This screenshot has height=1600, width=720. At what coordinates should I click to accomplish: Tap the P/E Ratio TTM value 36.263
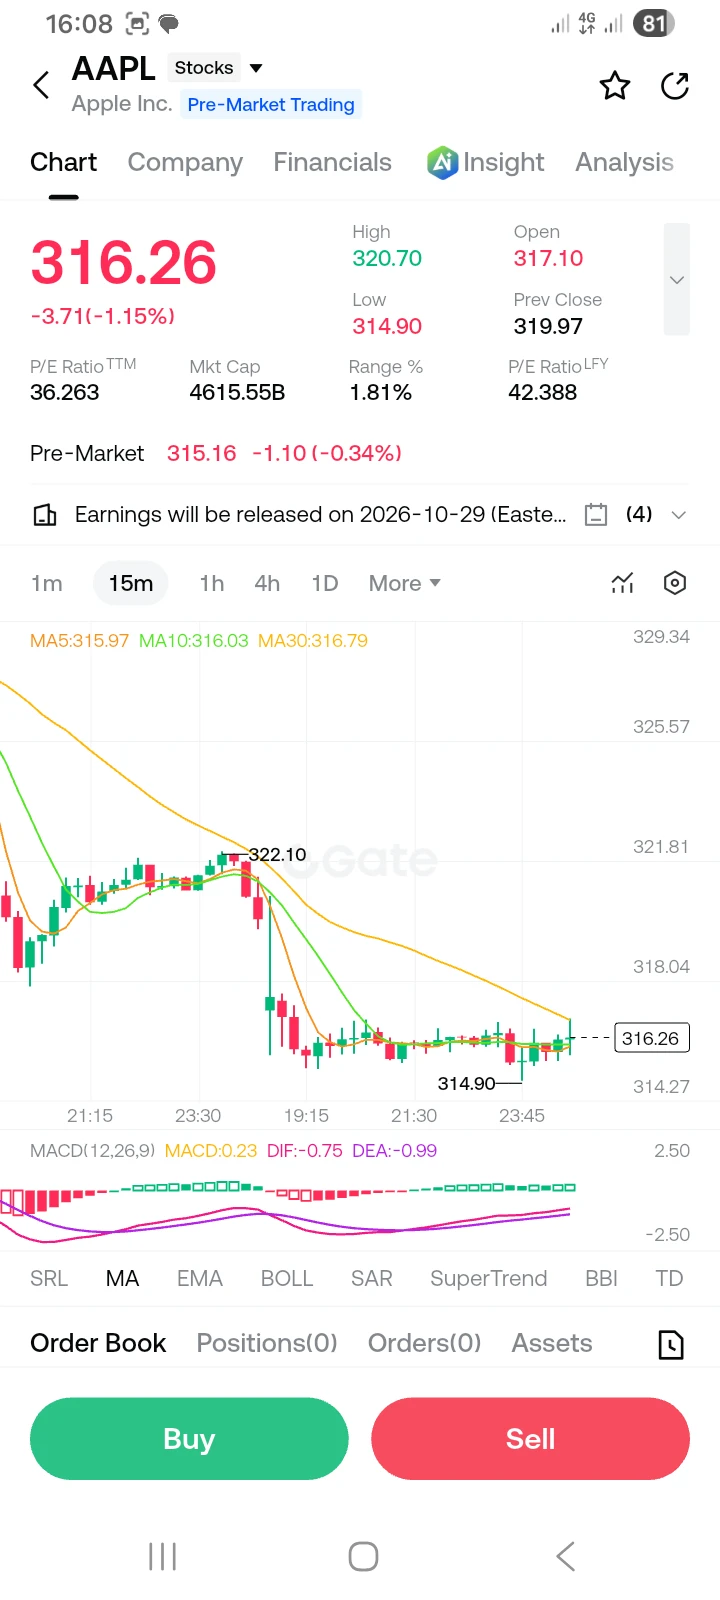(65, 392)
